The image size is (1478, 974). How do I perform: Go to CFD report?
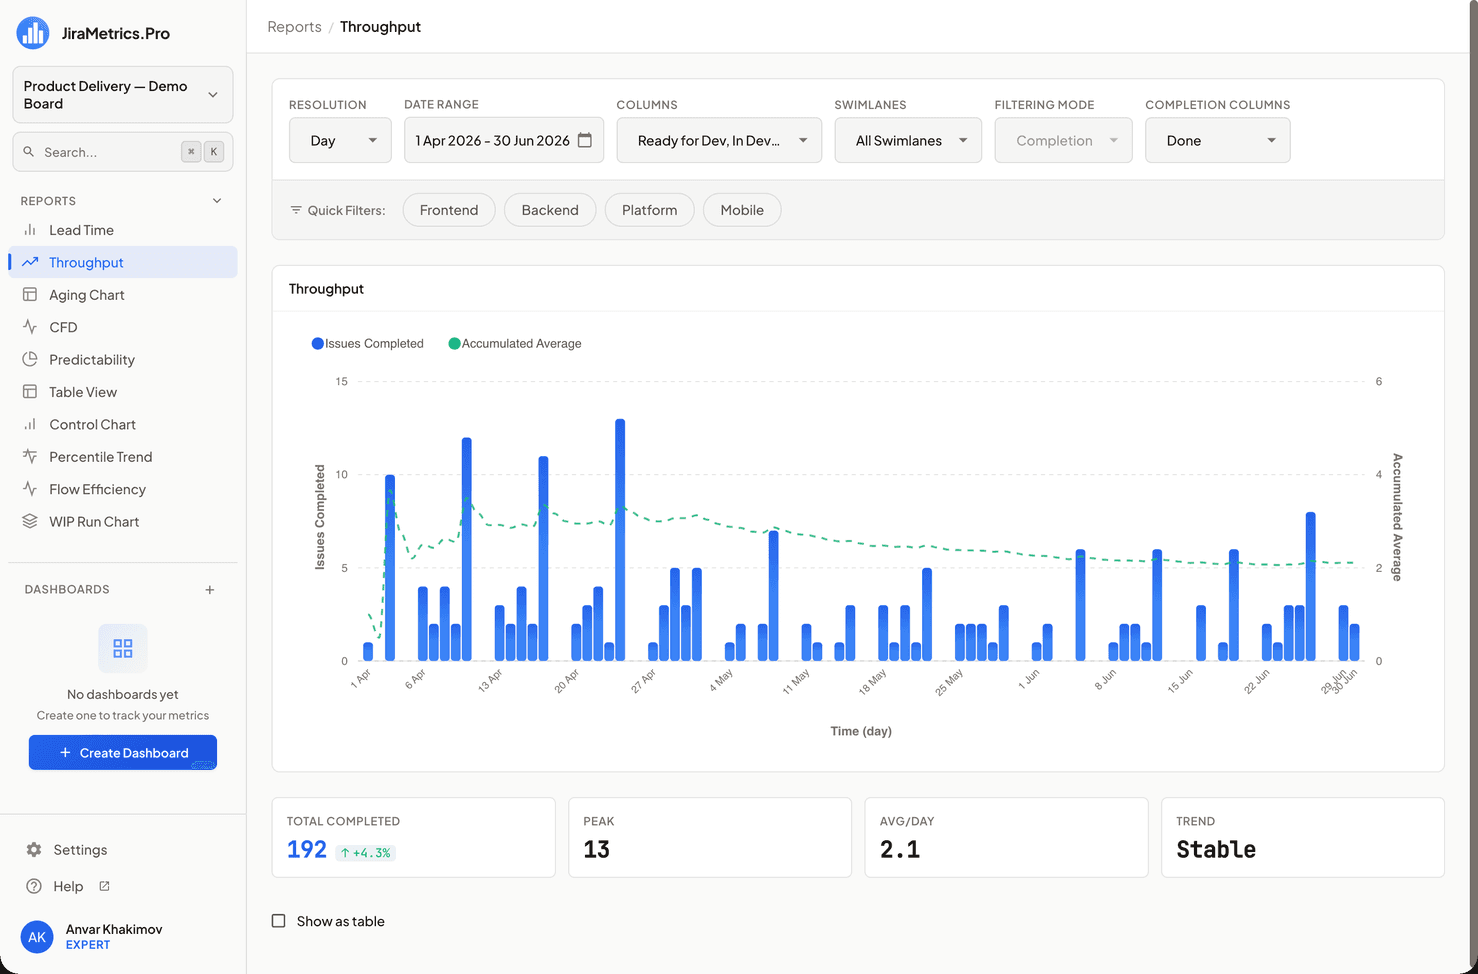click(x=123, y=327)
